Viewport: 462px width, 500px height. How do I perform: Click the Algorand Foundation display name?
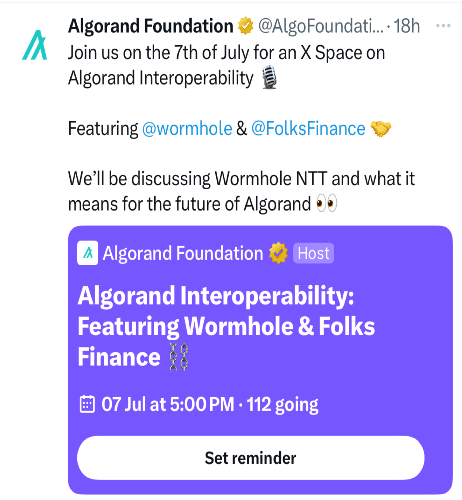151,26
